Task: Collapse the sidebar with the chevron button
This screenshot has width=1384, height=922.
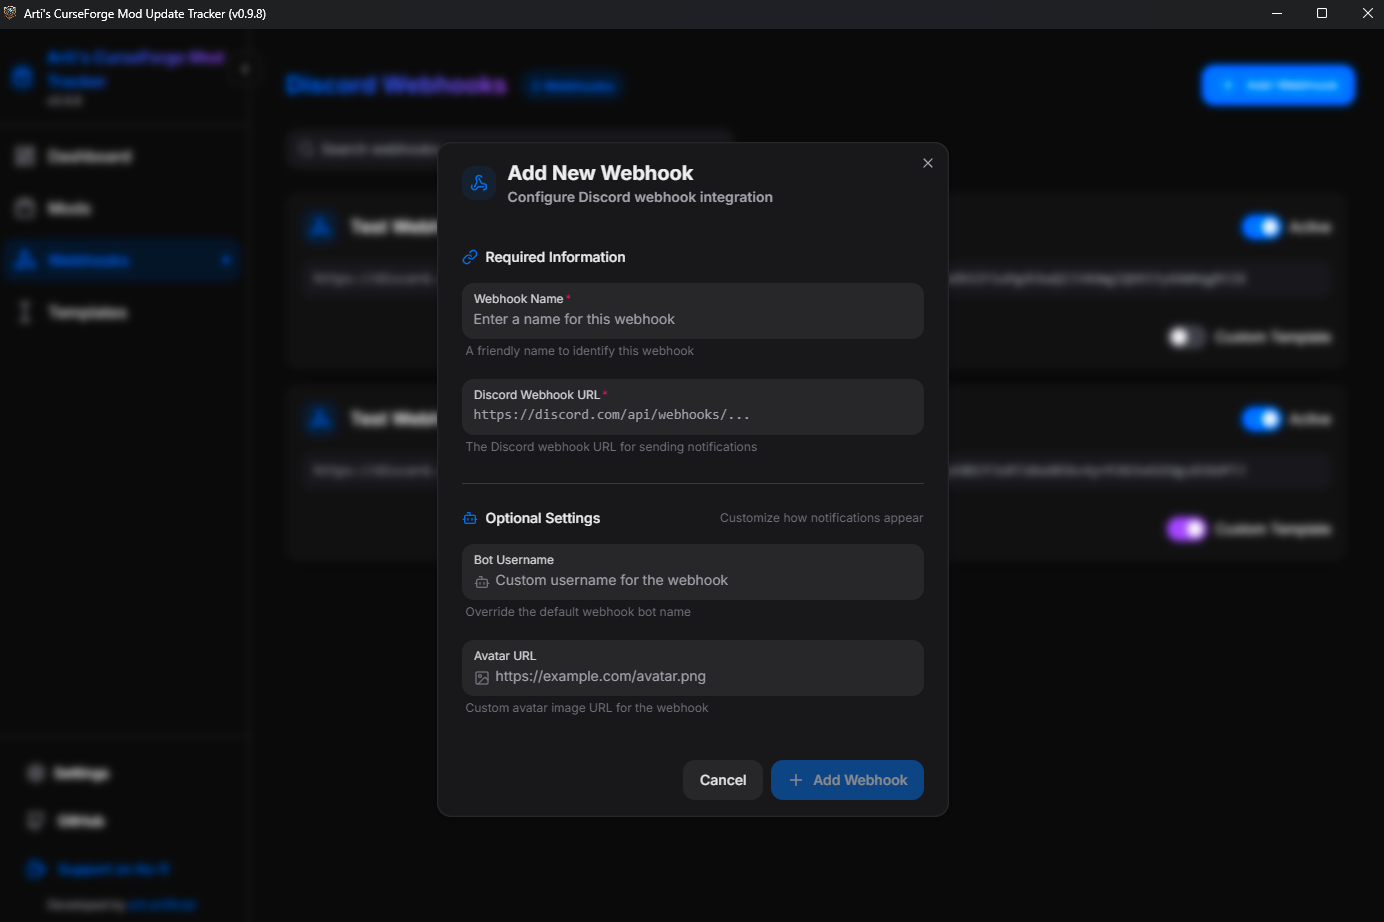Action: click(244, 69)
